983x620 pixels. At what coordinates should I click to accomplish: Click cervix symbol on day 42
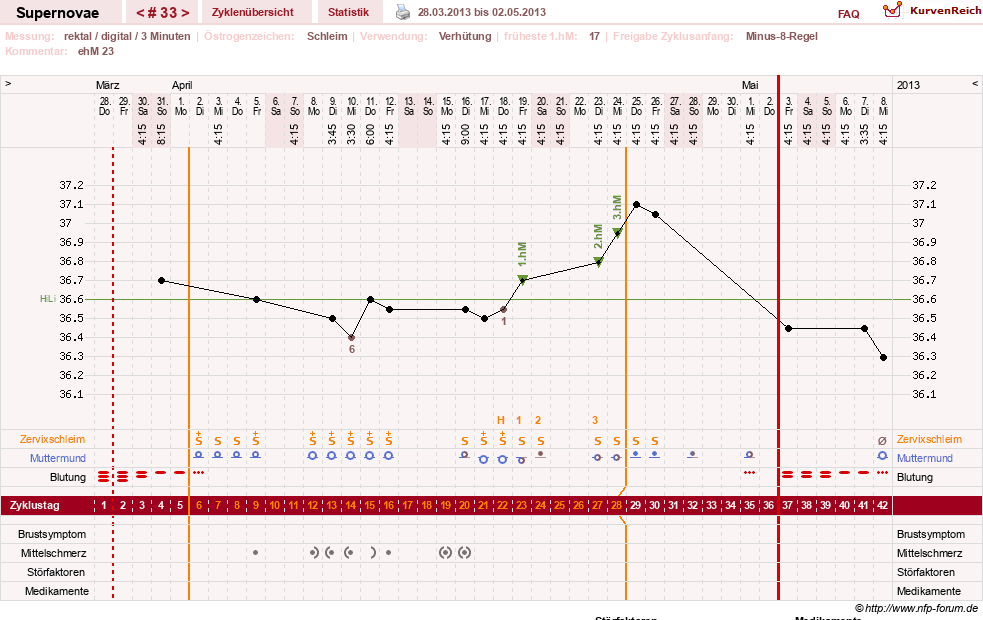pyautogui.click(x=883, y=456)
